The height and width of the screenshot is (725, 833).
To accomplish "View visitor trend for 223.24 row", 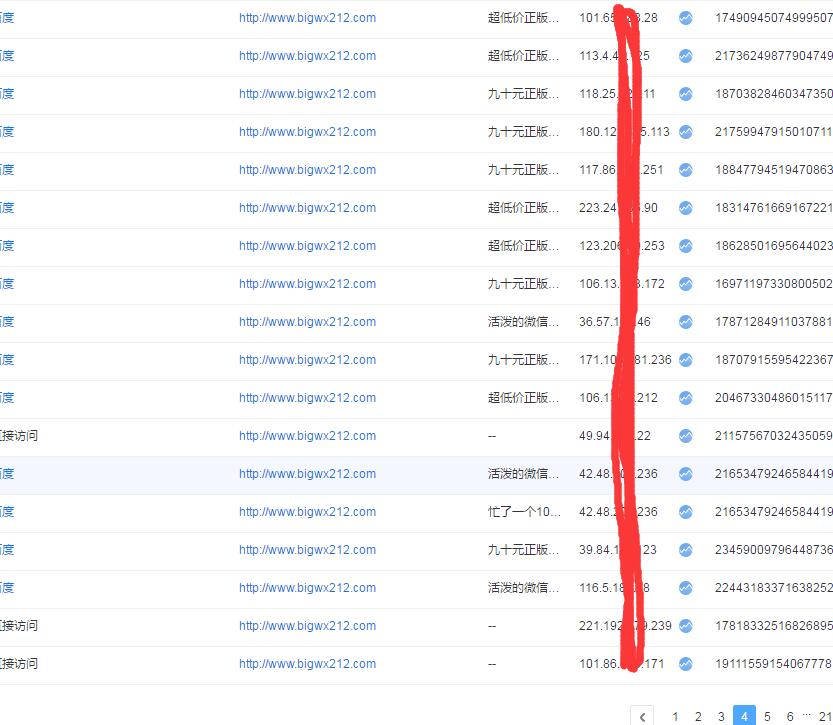I will click(686, 208).
